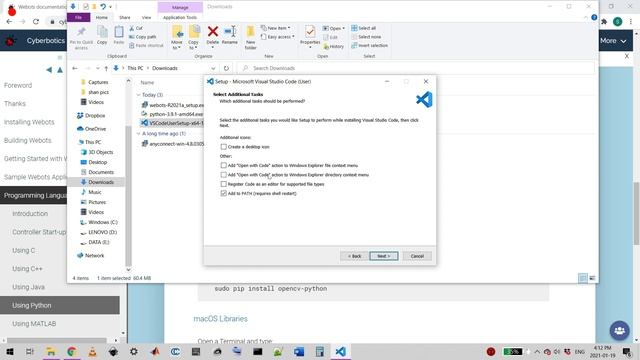Click Cut in Clipboard group

coord(136,28)
